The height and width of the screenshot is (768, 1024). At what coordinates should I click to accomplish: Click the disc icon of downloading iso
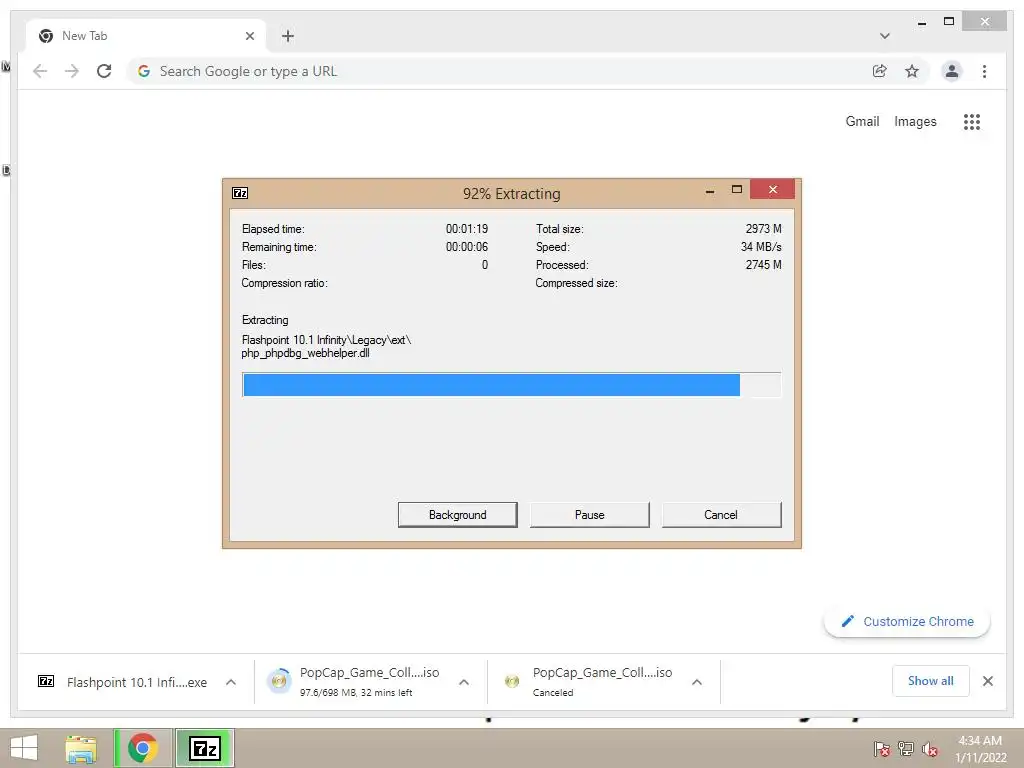coord(279,681)
